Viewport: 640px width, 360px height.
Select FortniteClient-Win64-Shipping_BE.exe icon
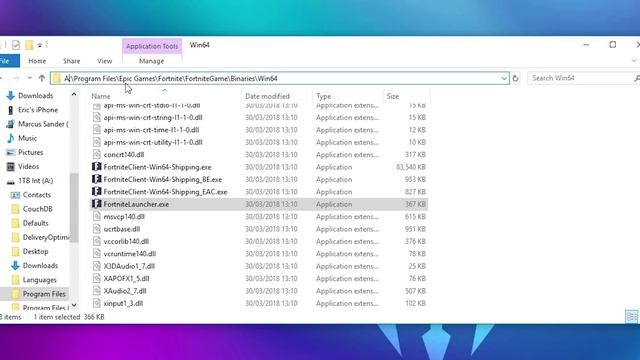tap(96, 179)
